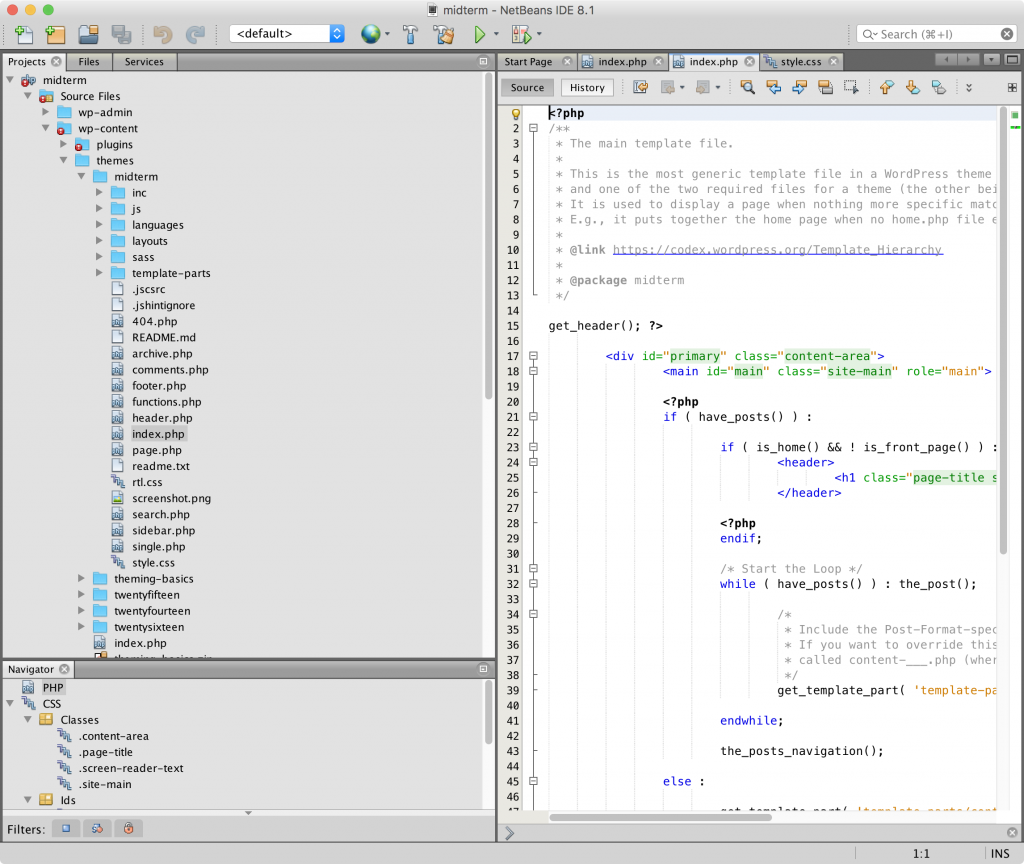Expand the wp-admin folder
The width and height of the screenshot is (1024, 864).
coord(46,112)
